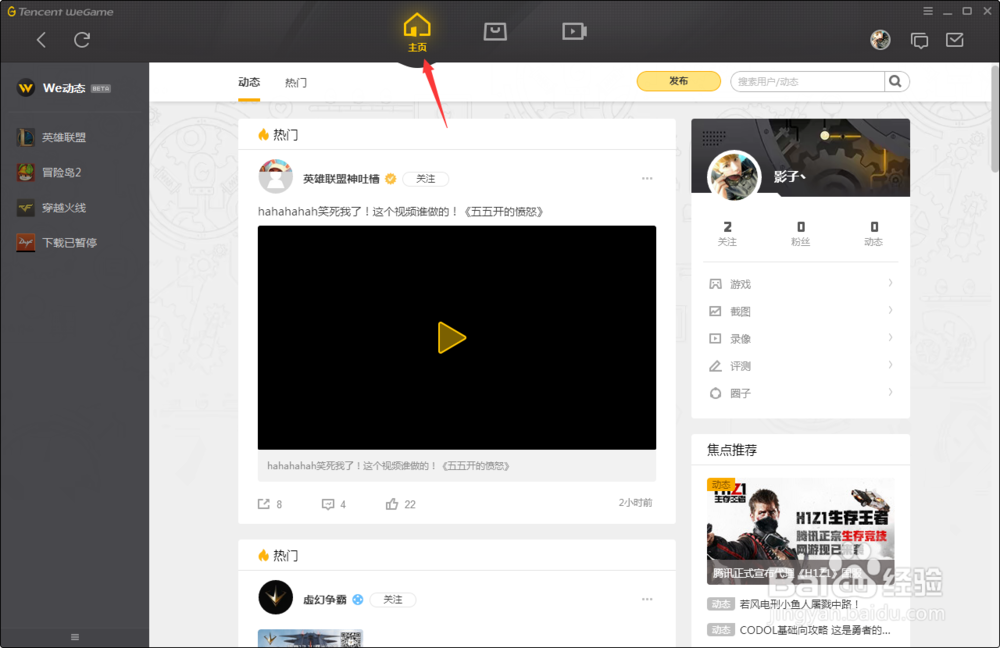
Task: Open the 0 粉丝 followers count
Action: pyautogui.click(x=800, y=233)
